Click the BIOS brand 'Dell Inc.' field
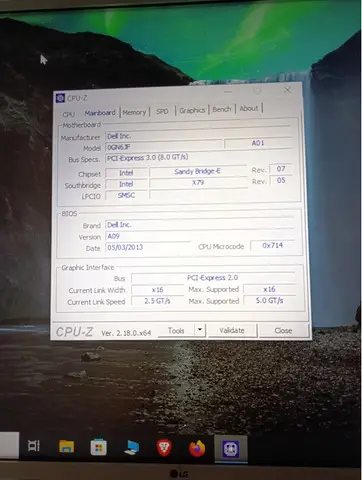Image resolution: width=362 pixels, height=480 pixels. click(199, 224)
